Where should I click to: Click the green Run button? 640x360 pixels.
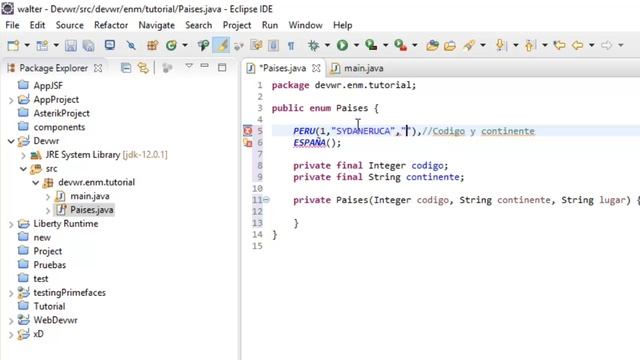coord(342,45)
